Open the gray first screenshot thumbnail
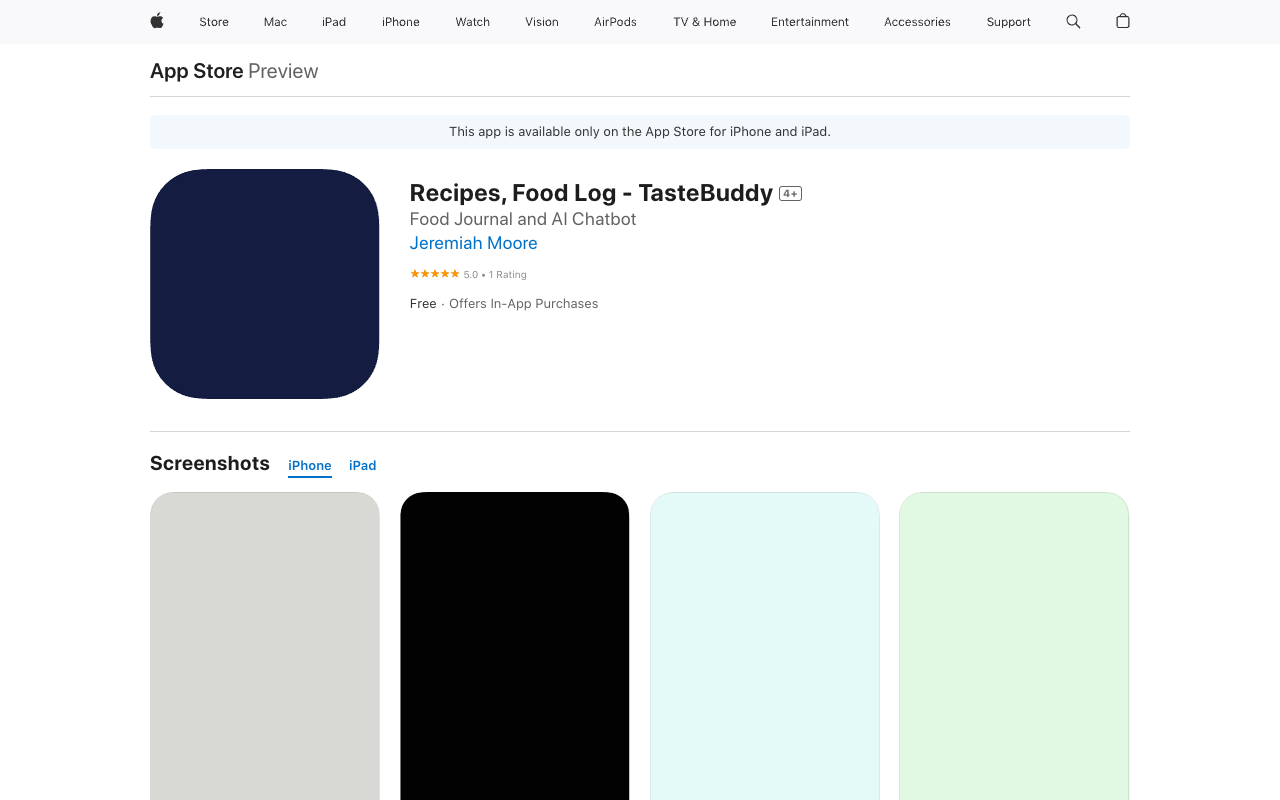This screenshot has height=800, width=1280. click(x=265, y=646)
